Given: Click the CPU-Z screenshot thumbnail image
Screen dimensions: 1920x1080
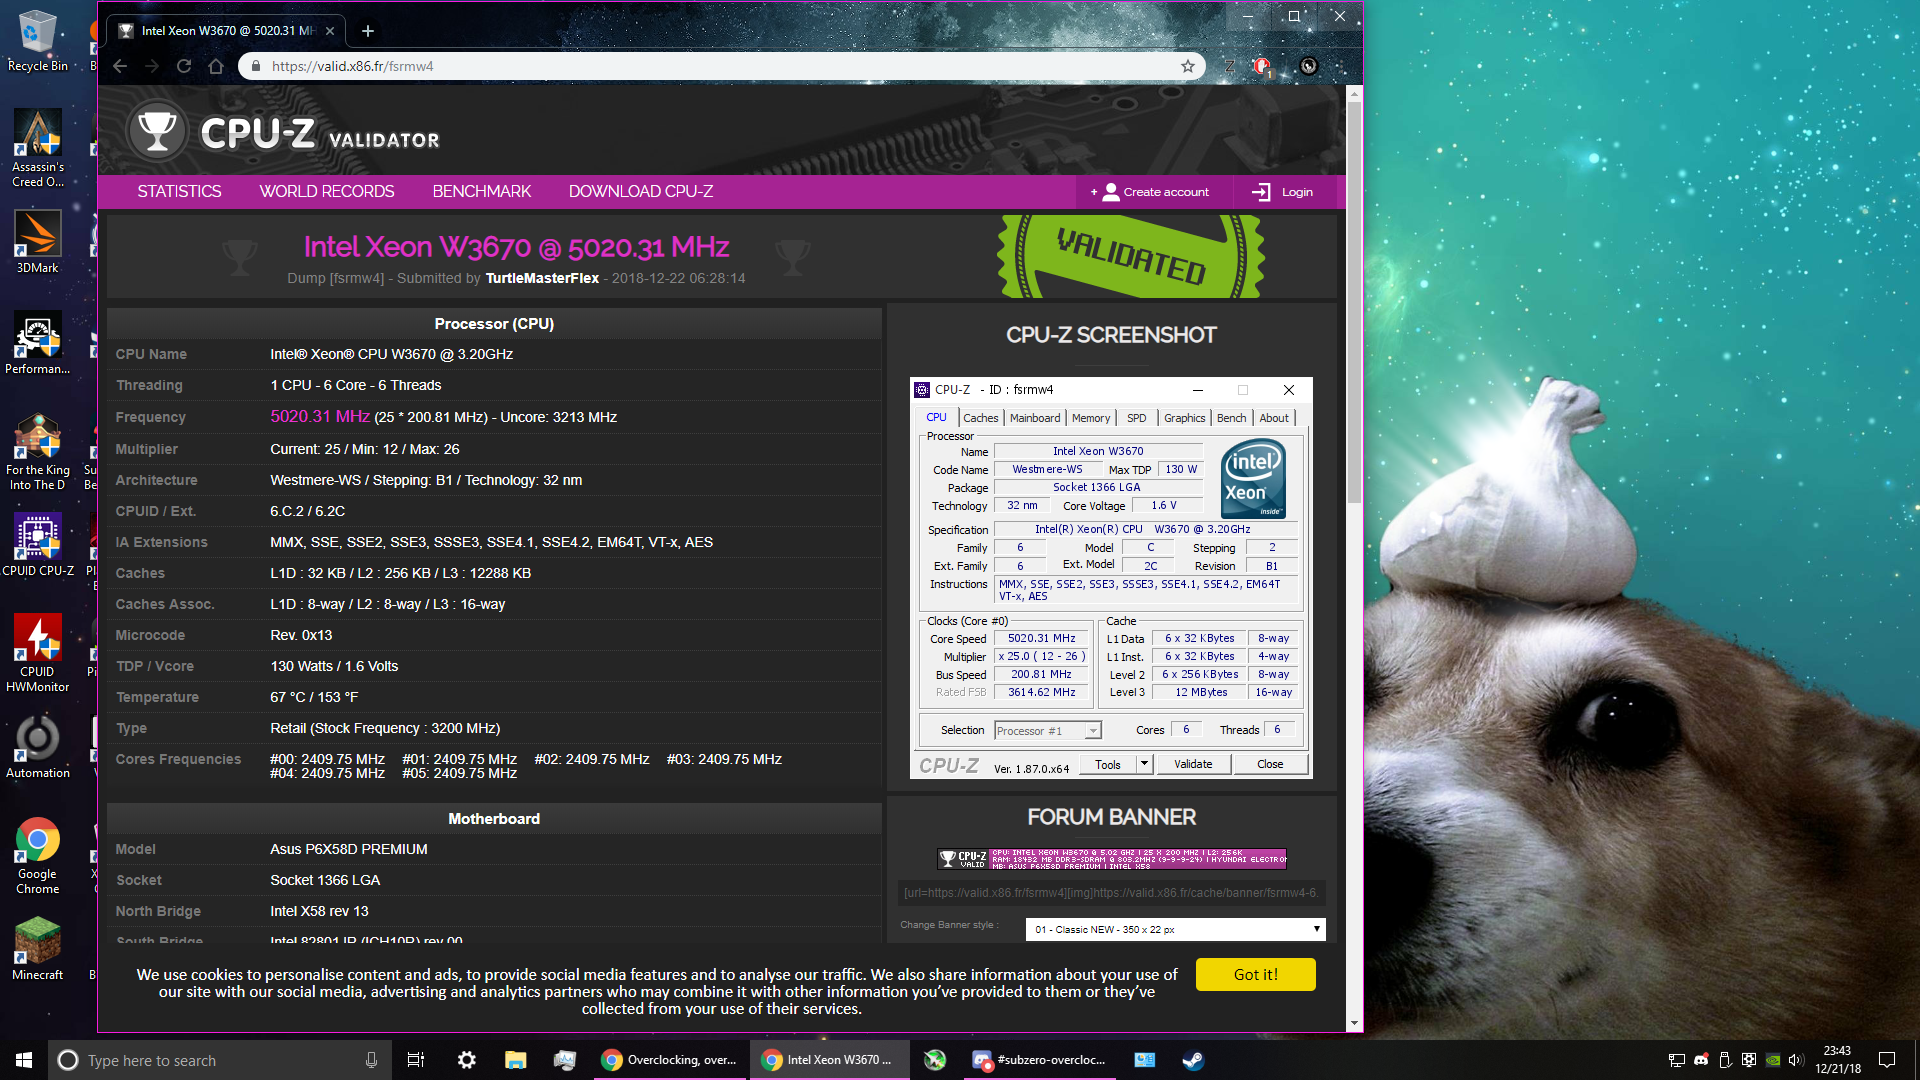Looking at the screenshot, I should [1111, 579].
